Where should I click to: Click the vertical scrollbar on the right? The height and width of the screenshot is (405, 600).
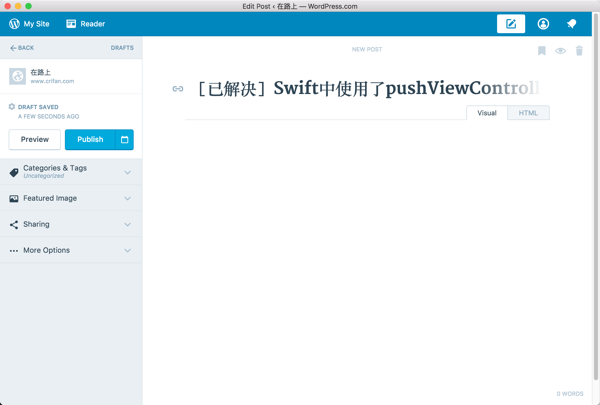pos(595,197)
